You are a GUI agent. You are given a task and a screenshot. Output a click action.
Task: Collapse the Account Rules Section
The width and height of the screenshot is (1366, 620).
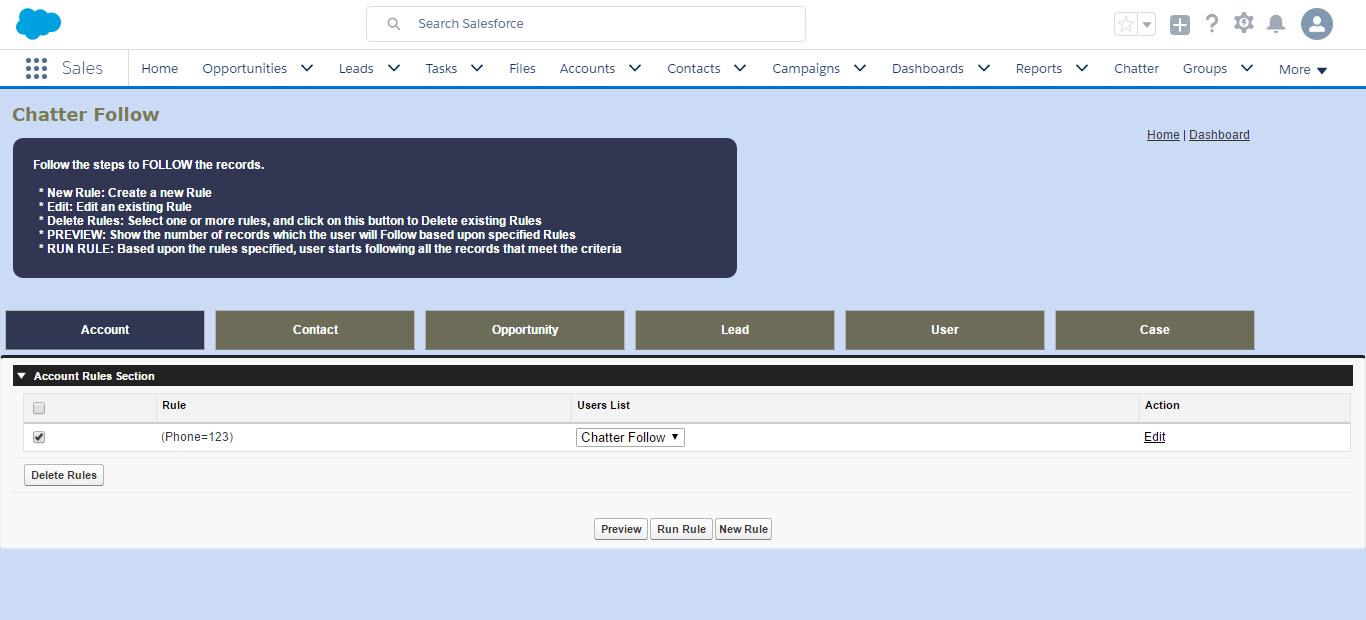click(21, 376)
